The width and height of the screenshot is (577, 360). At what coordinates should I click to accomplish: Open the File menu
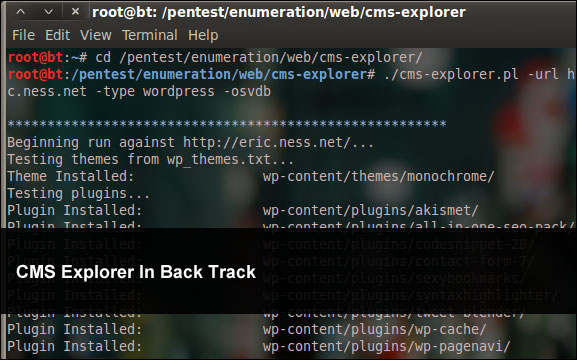pyautogui.click(x=24, y=35)
